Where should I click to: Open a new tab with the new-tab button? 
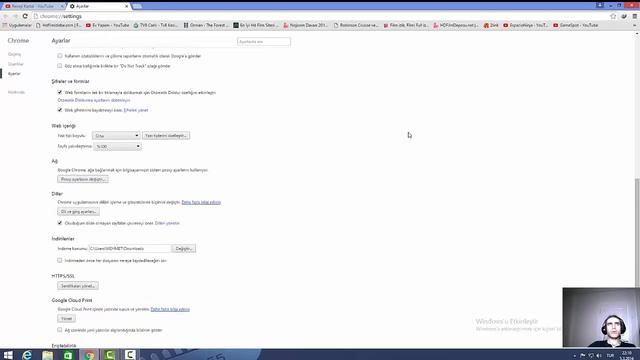coord(137,6)
